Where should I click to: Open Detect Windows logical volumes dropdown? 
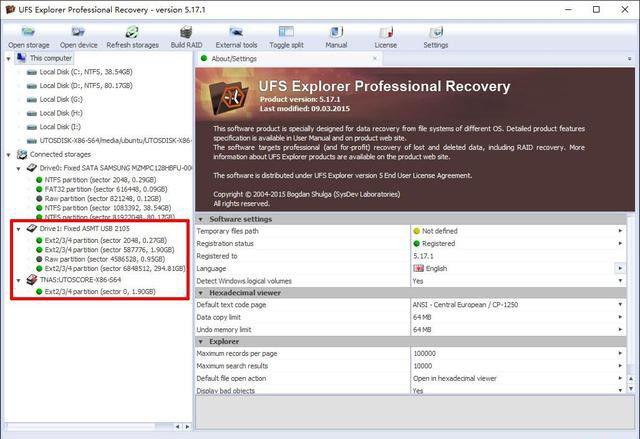click(620, 281)
